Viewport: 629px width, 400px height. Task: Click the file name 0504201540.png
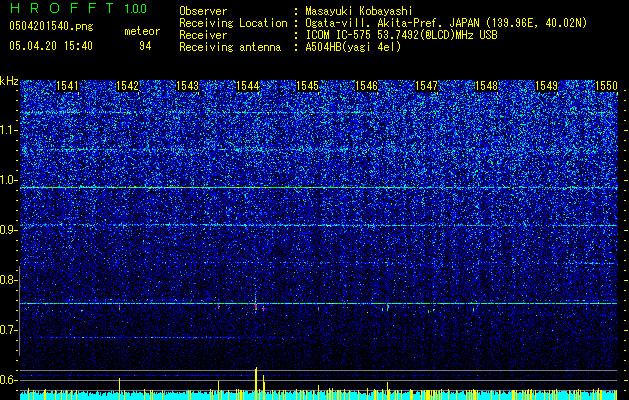[x=51, y=26]
